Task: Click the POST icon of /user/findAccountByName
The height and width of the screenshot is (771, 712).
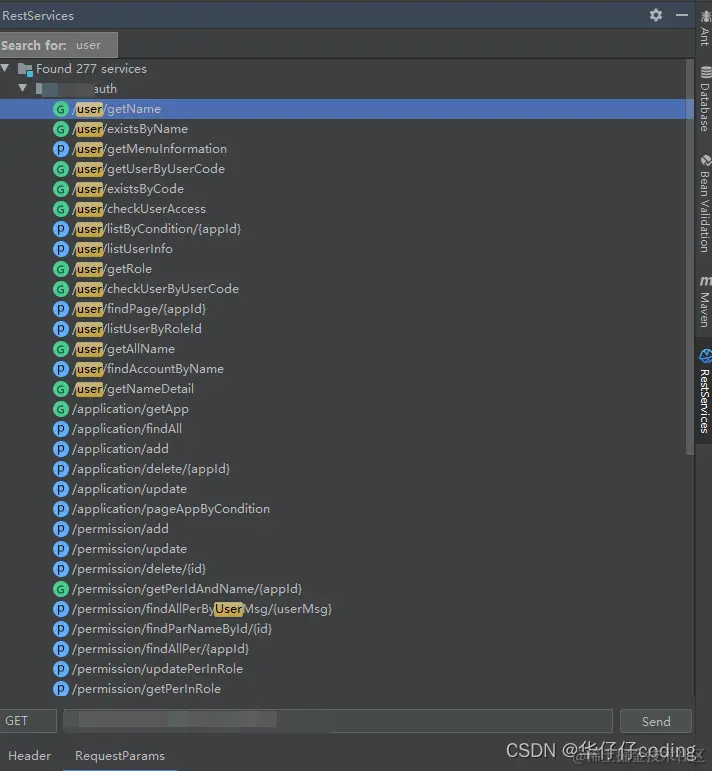Action: pyautogui.click(x=60, y=369)
